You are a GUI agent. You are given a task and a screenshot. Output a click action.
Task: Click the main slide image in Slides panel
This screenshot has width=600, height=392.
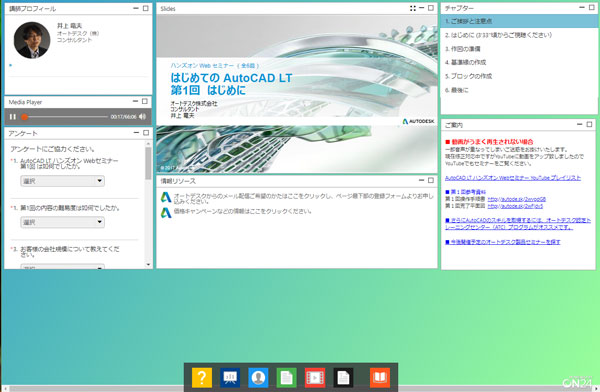click(297, 93)
